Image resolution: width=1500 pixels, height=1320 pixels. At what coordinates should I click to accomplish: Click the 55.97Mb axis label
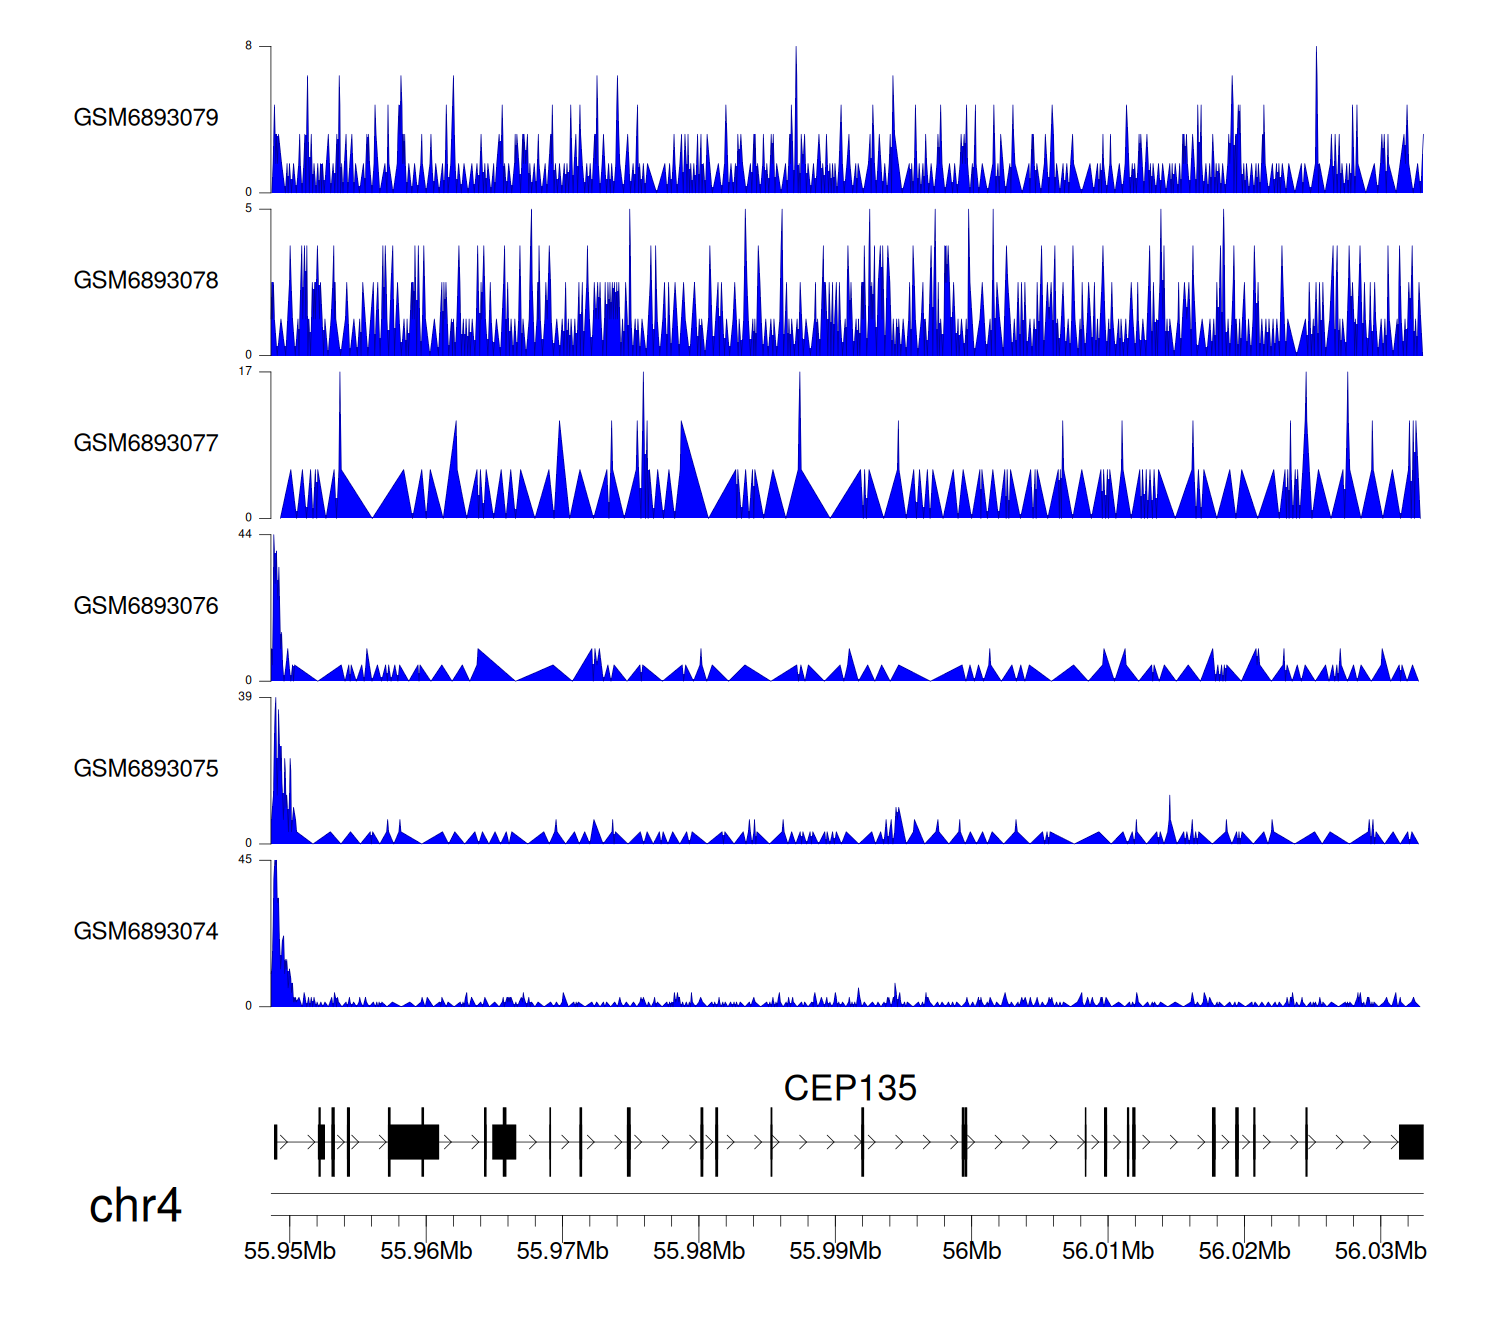coord(562,1251)
